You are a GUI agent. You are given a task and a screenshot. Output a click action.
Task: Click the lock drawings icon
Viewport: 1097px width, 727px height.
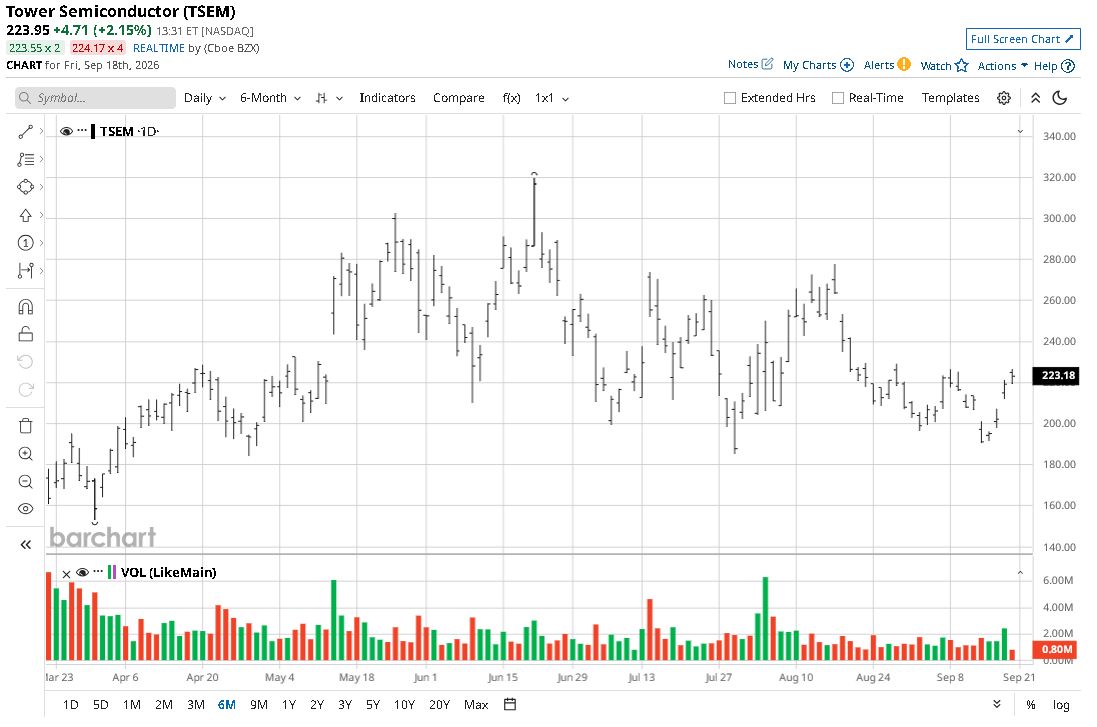pos(25,334)
